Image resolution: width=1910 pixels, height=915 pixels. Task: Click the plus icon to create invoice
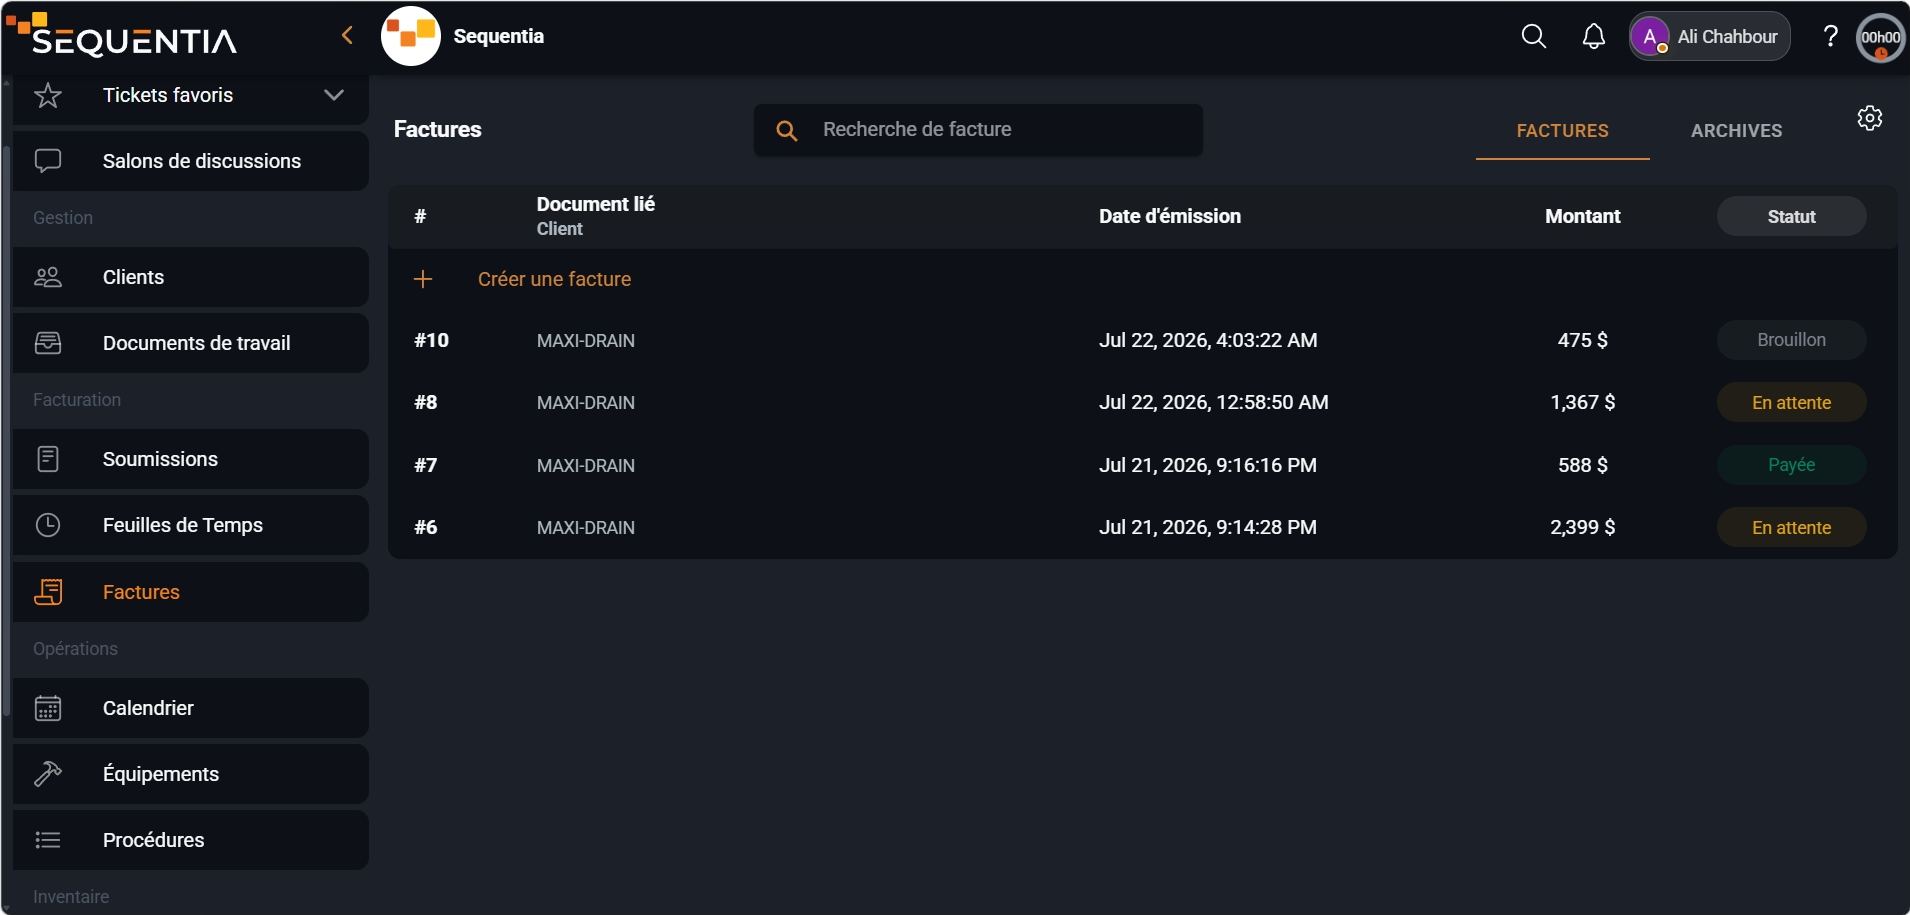[423, 279]
